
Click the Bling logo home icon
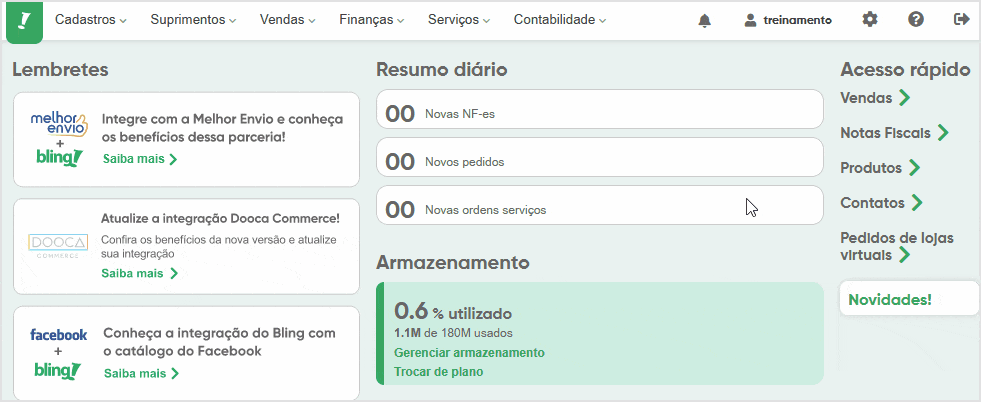pyautogui.click(x=24, y=21)
